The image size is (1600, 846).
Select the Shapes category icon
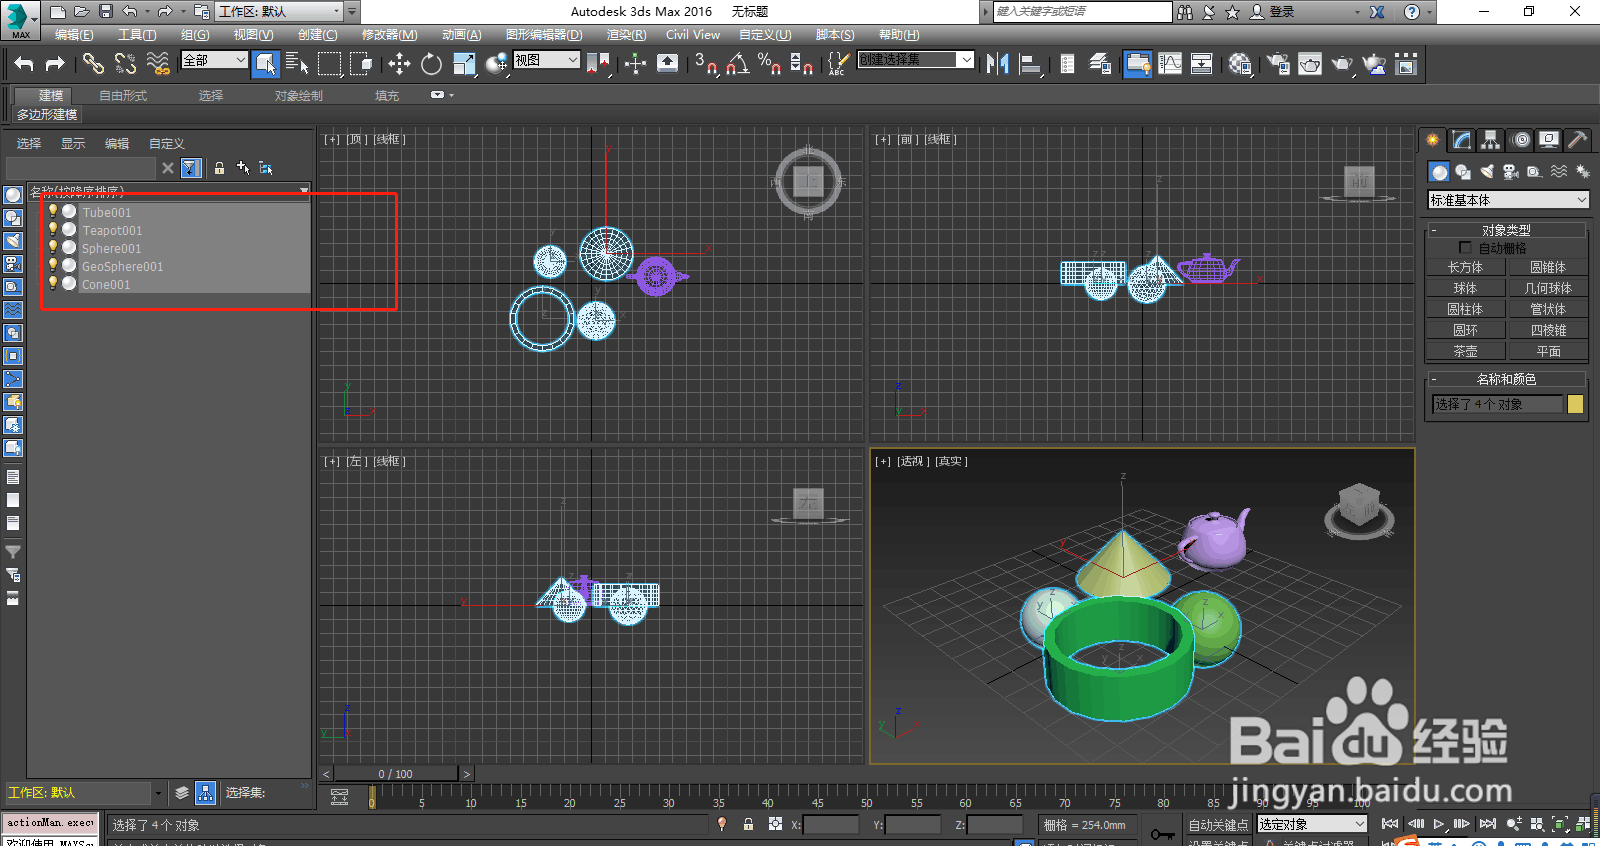pyautogui.click(x=1463, y=172)
